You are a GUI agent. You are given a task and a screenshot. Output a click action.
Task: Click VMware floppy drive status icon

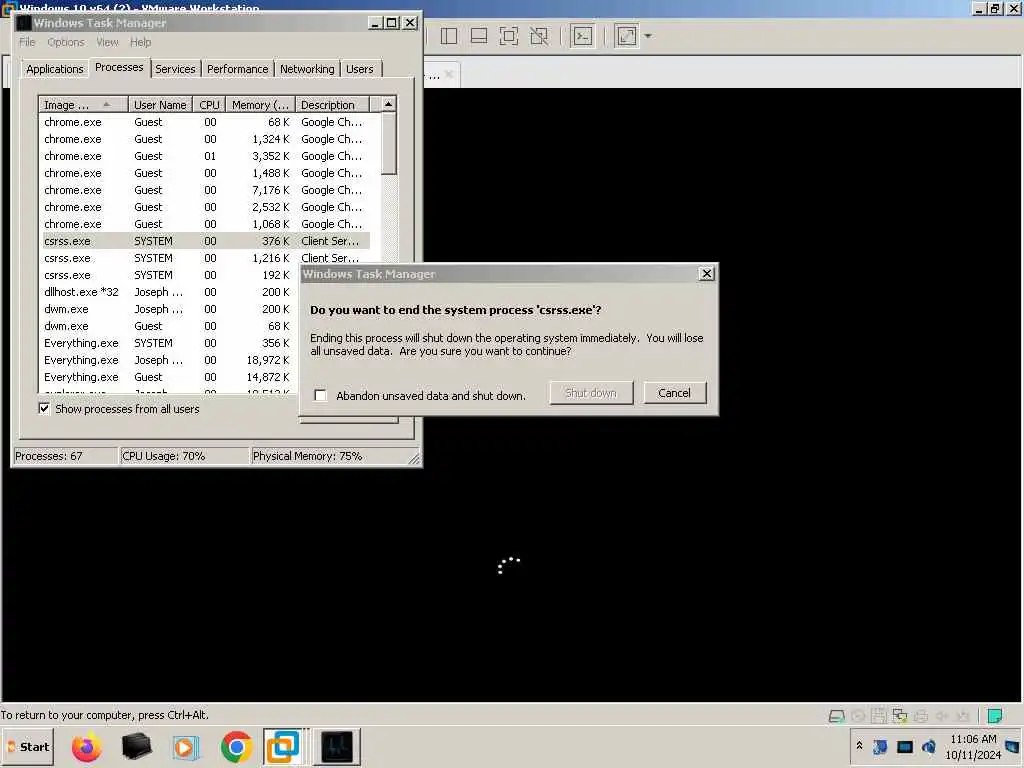click(878, 716)
